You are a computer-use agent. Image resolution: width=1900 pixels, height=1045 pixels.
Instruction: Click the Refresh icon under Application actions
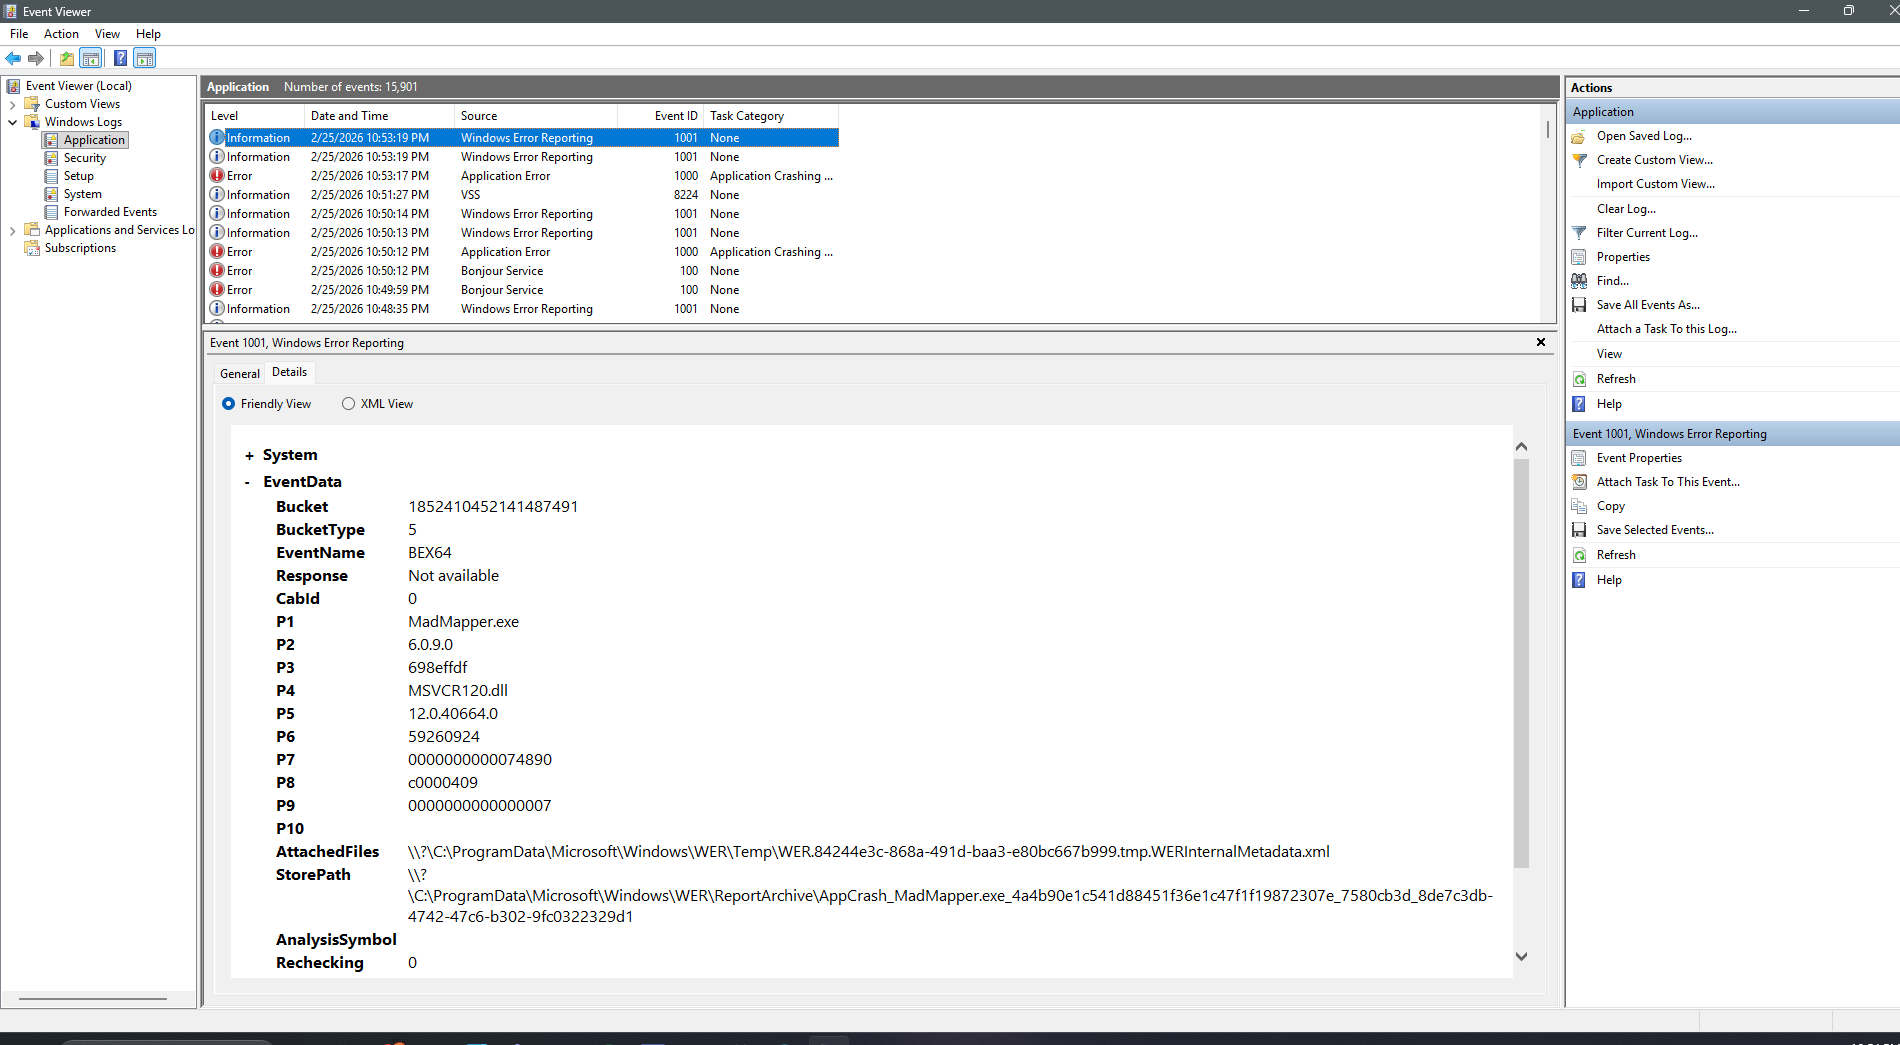point(1580,379)
